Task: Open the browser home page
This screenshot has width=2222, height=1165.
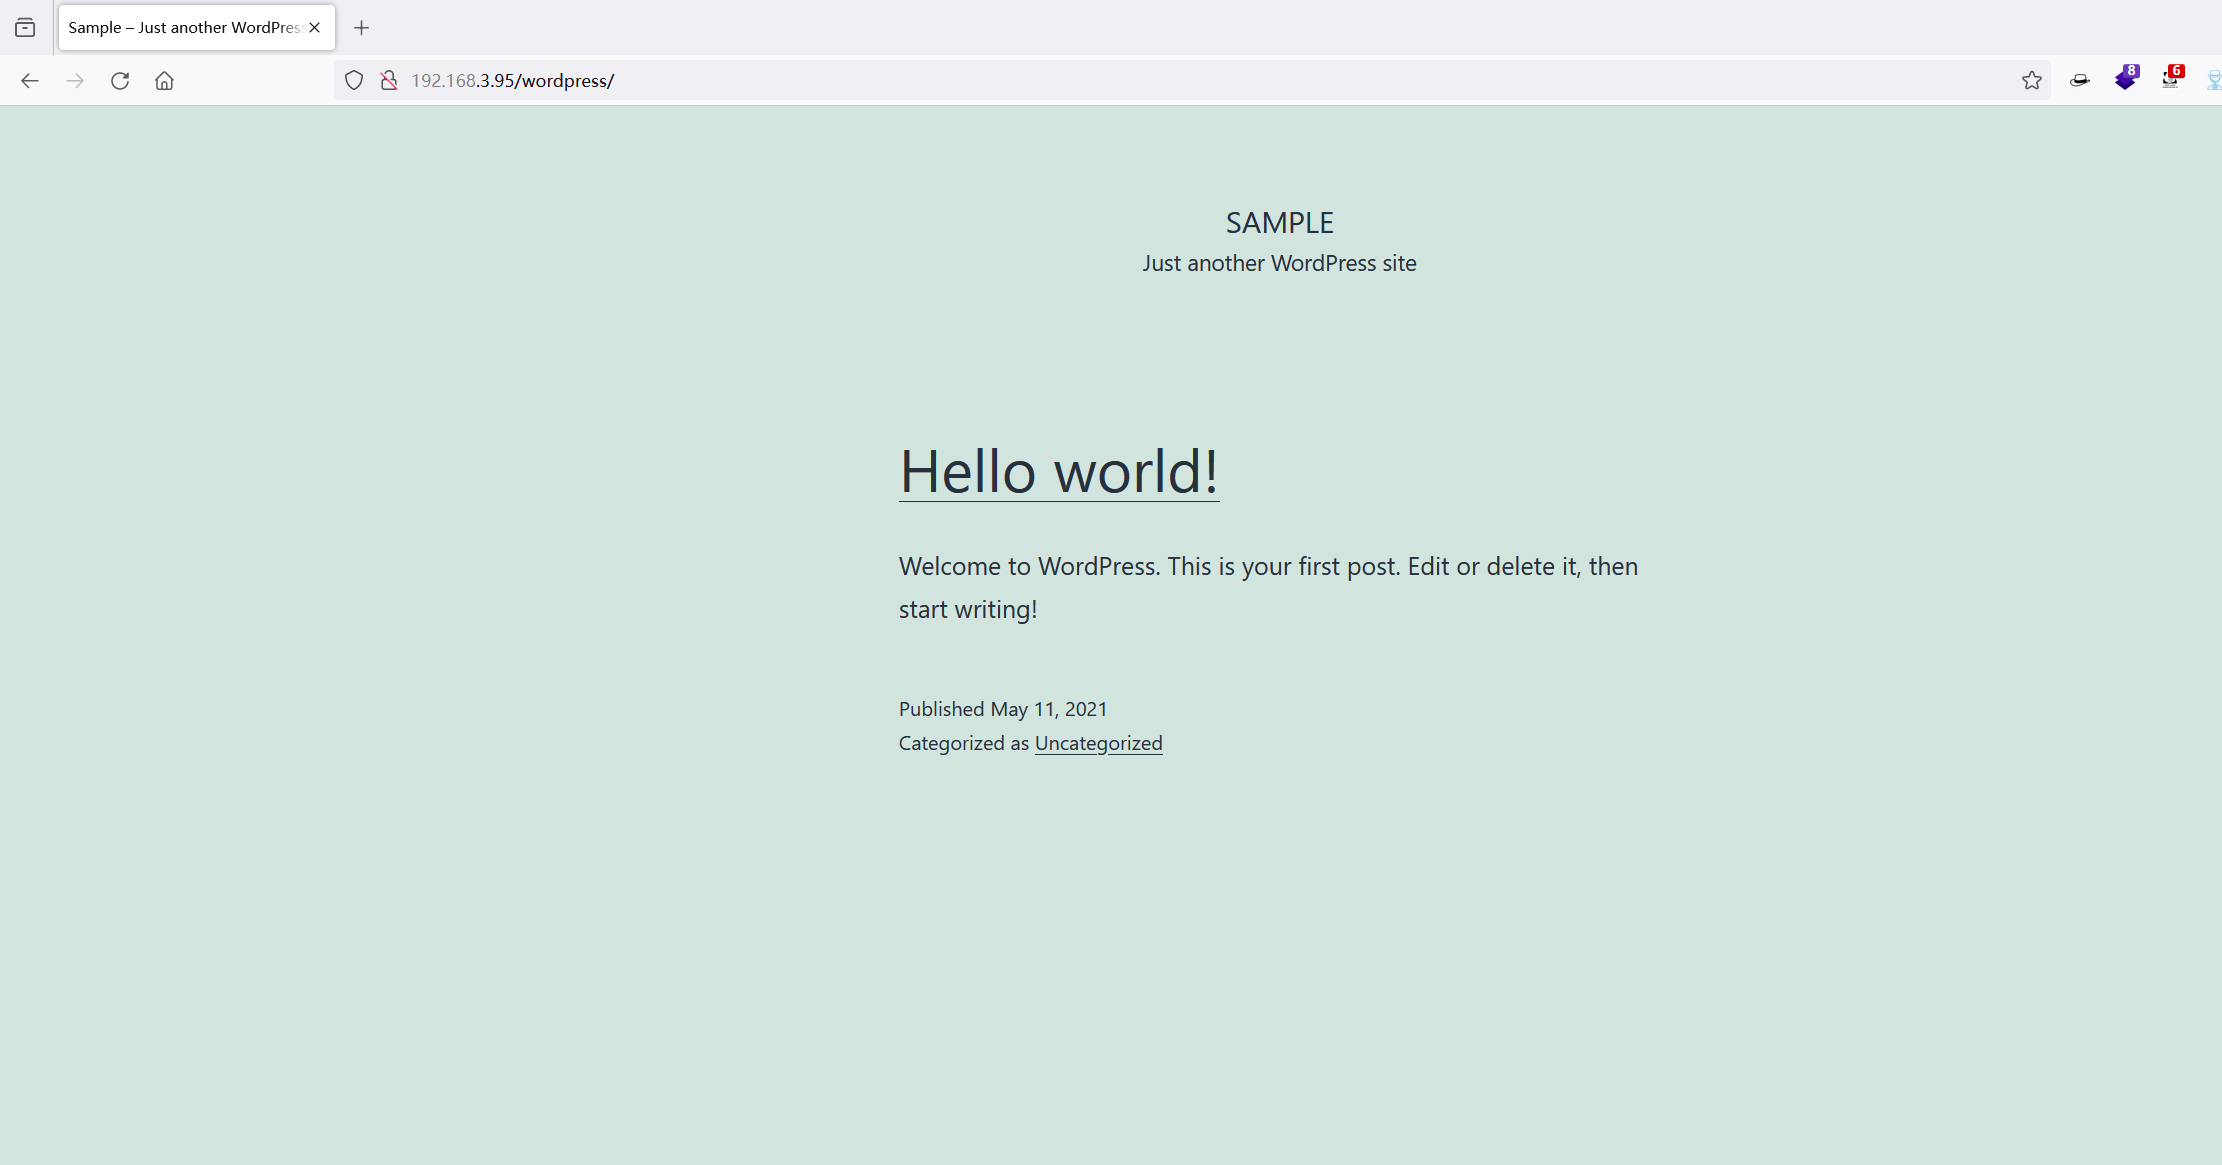Action: (x=164, y=81)
